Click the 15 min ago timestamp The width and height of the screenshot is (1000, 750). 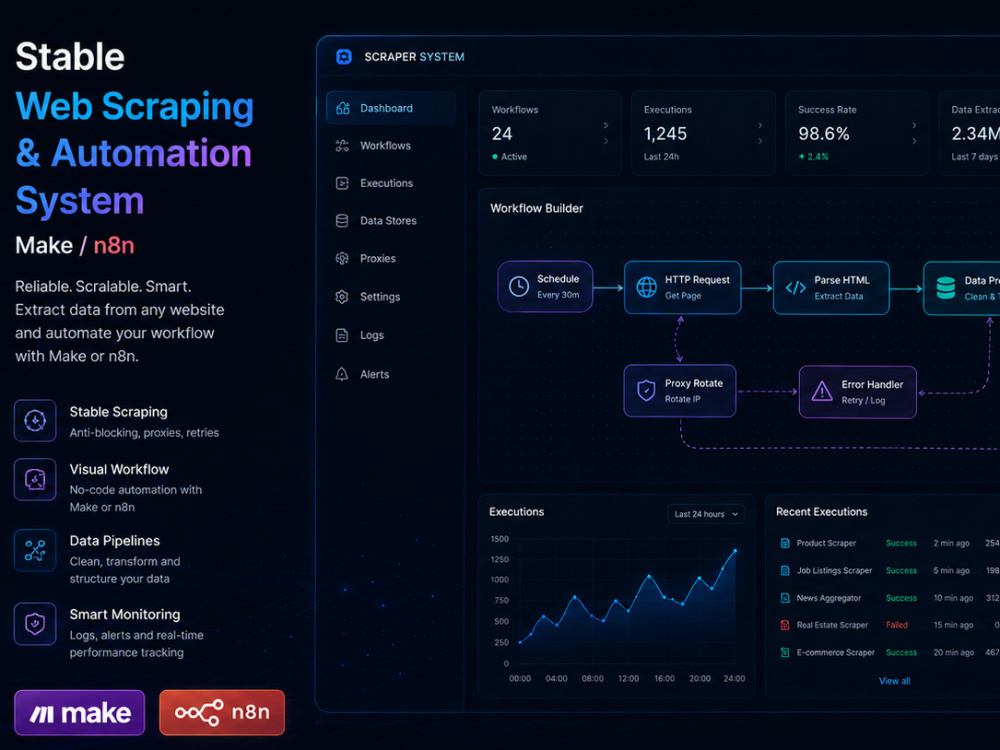953,625
